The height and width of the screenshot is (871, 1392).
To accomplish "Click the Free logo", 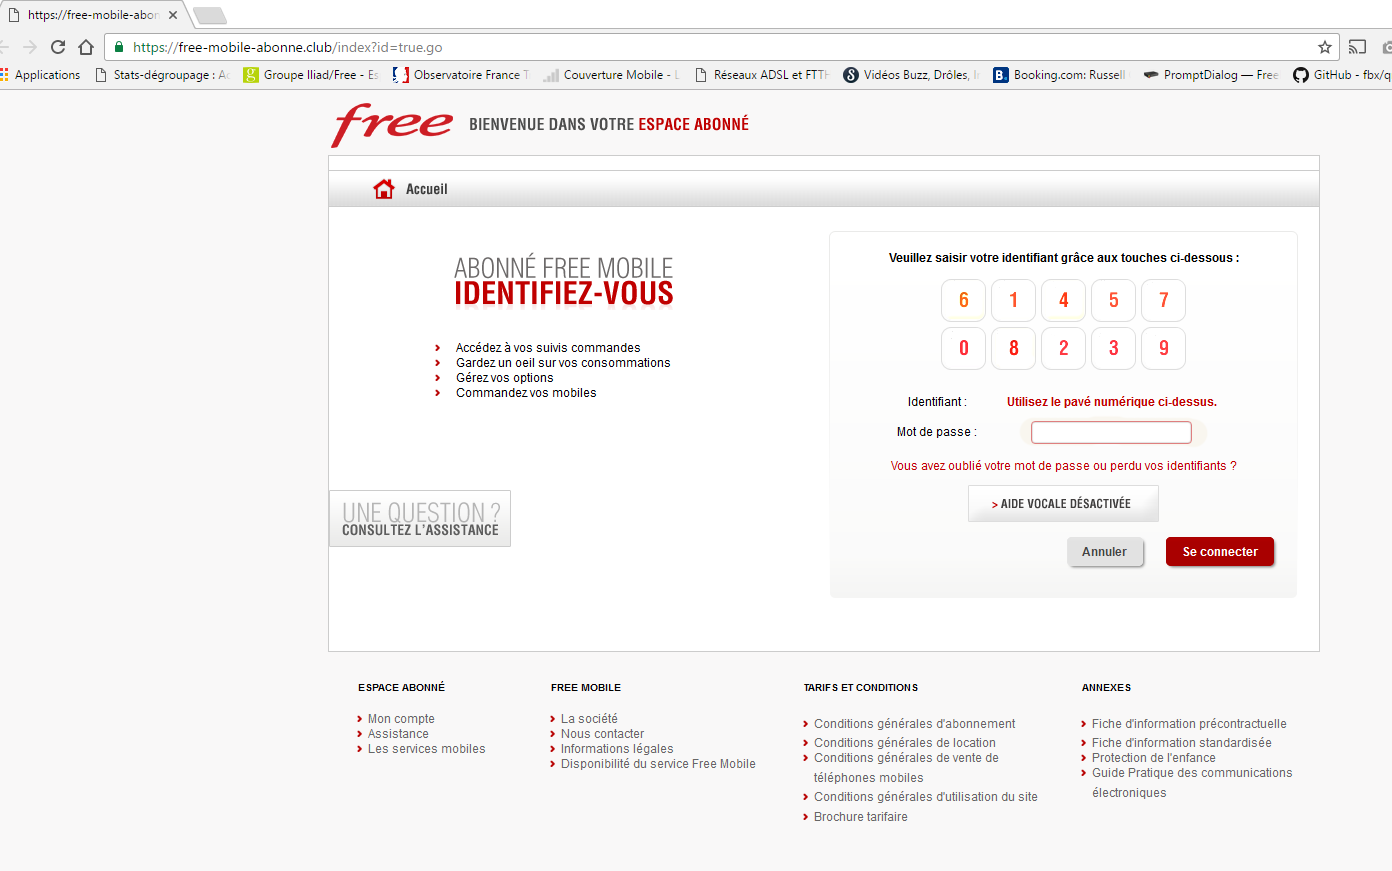I will pos(392,125).
